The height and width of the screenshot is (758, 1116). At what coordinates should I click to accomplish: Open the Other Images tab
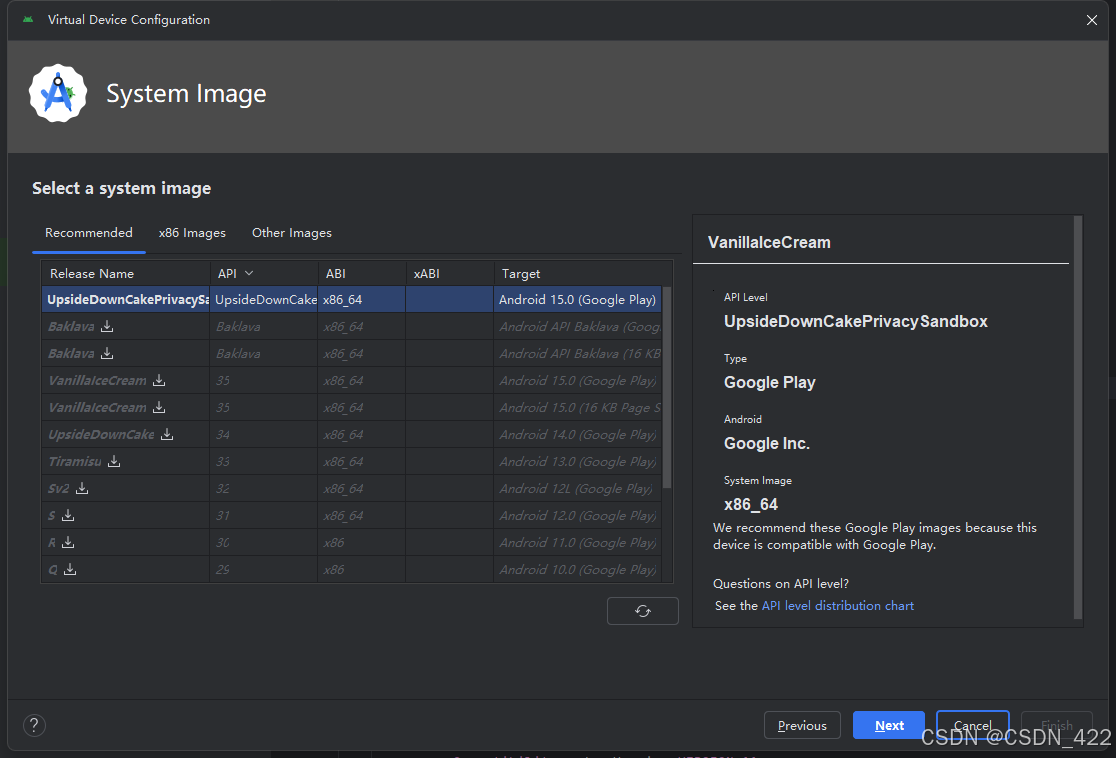click(291, 233)
